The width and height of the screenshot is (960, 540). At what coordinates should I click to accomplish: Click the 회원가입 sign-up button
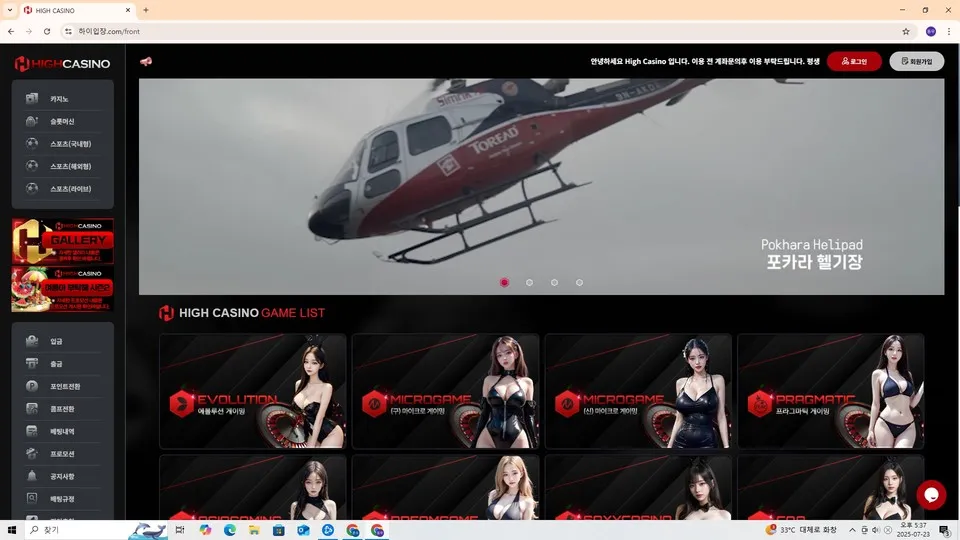point(917,61)
